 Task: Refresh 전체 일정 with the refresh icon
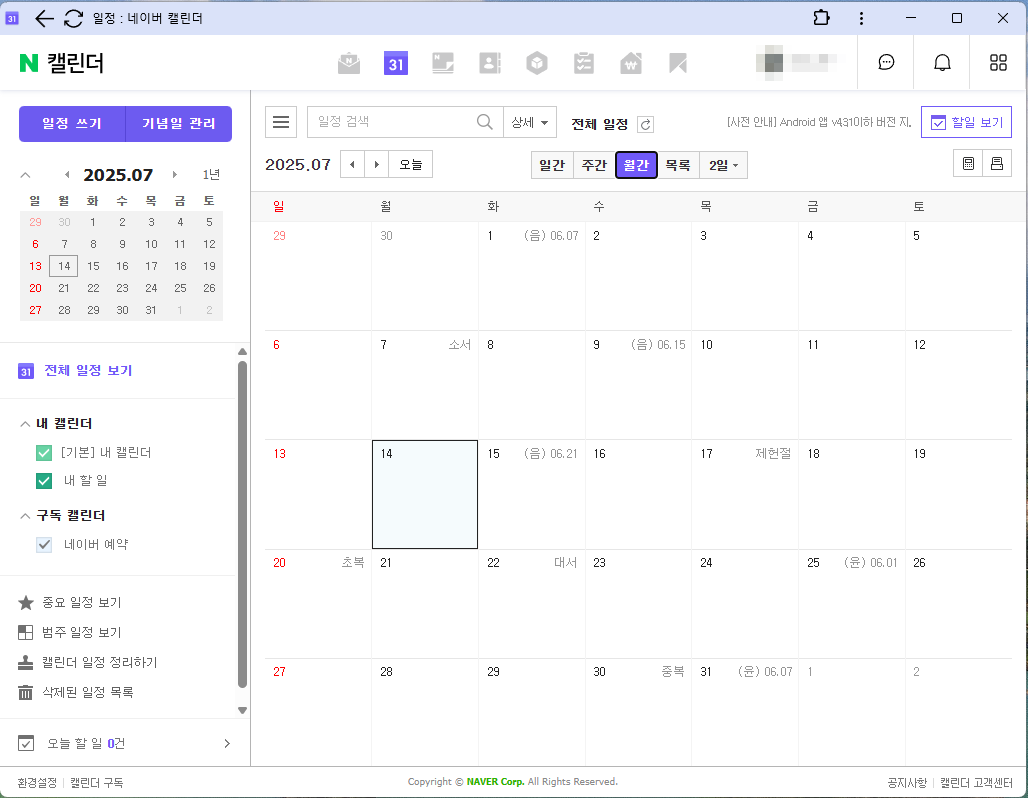[x=646, y=121]
